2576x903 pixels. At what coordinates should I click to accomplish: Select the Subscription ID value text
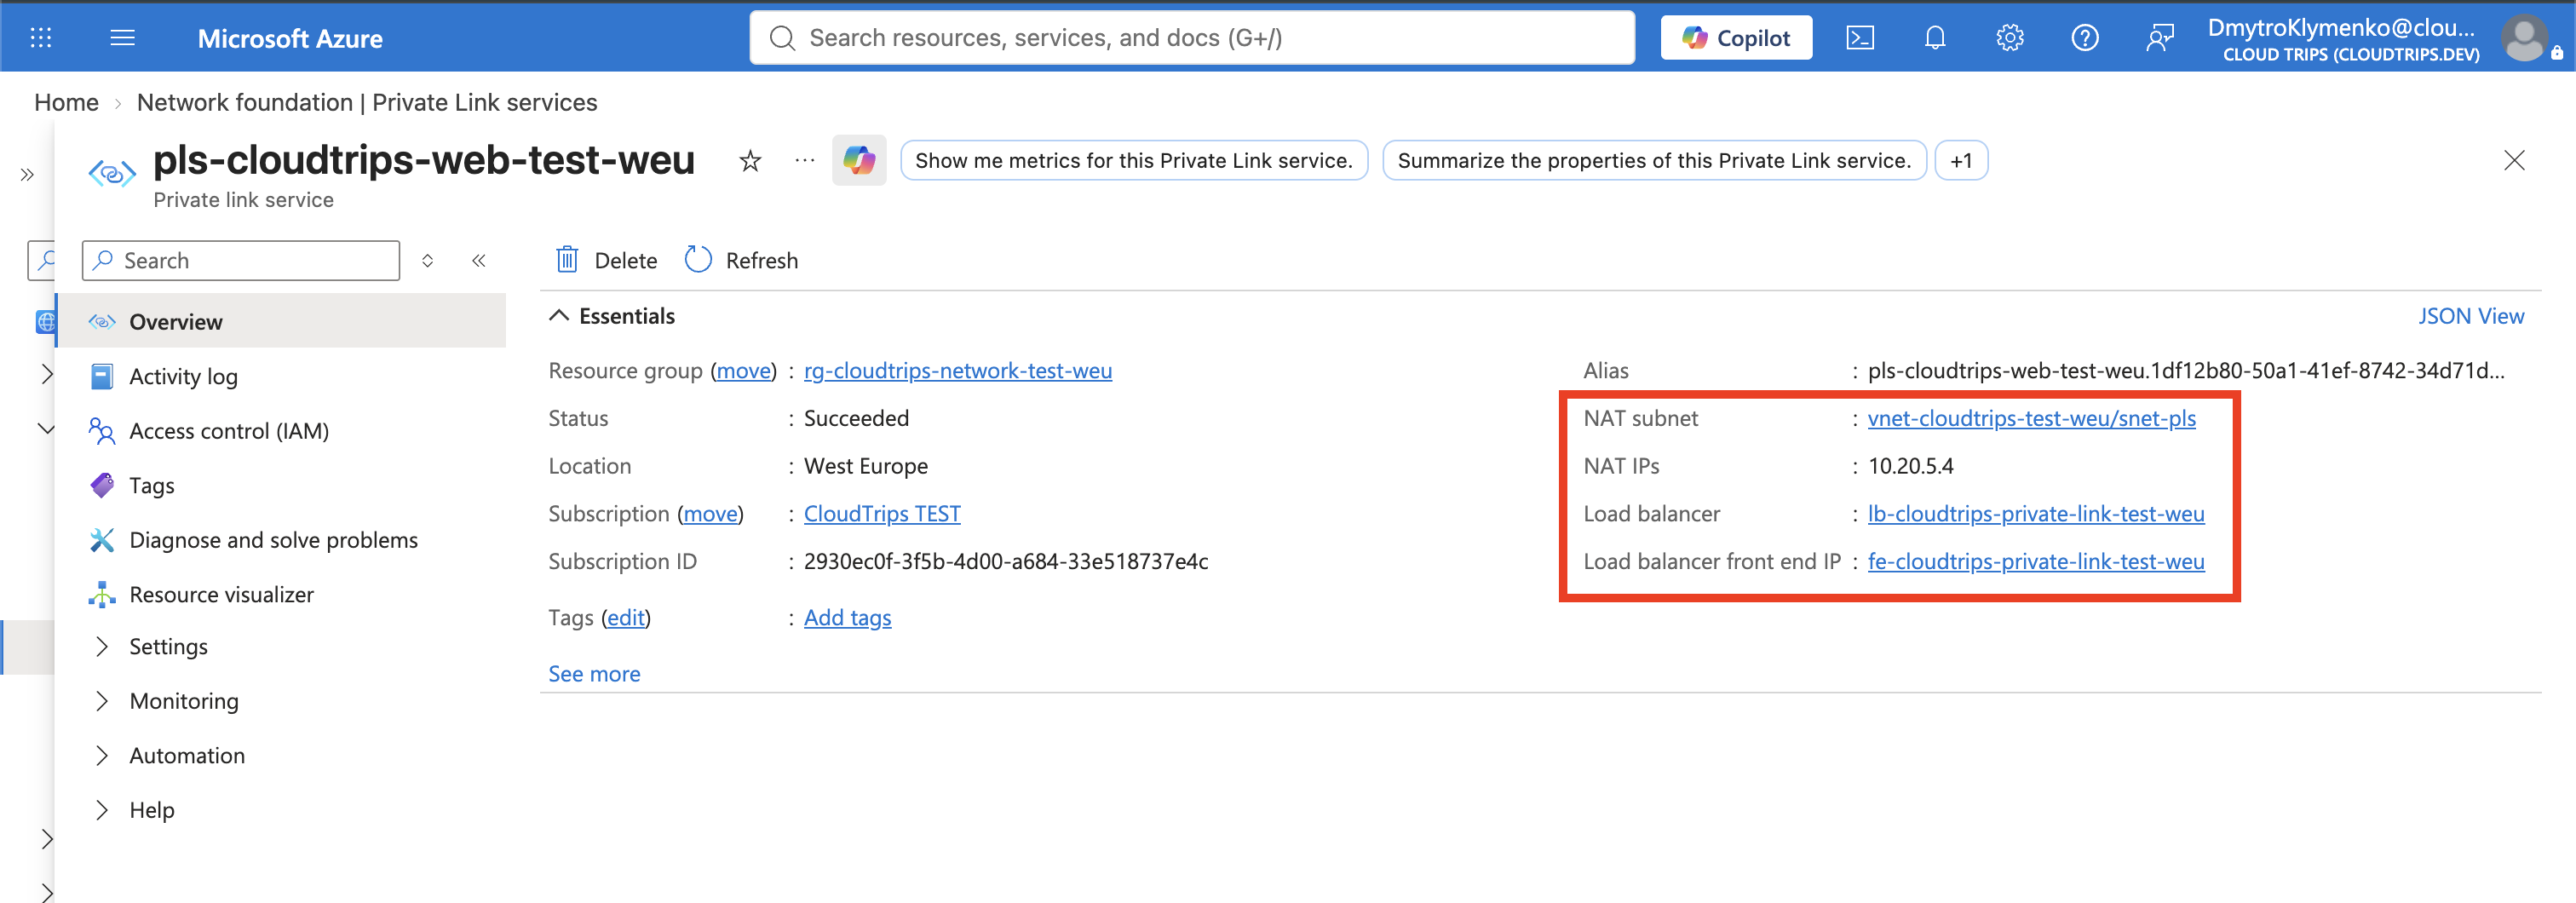click(1006, 562)
